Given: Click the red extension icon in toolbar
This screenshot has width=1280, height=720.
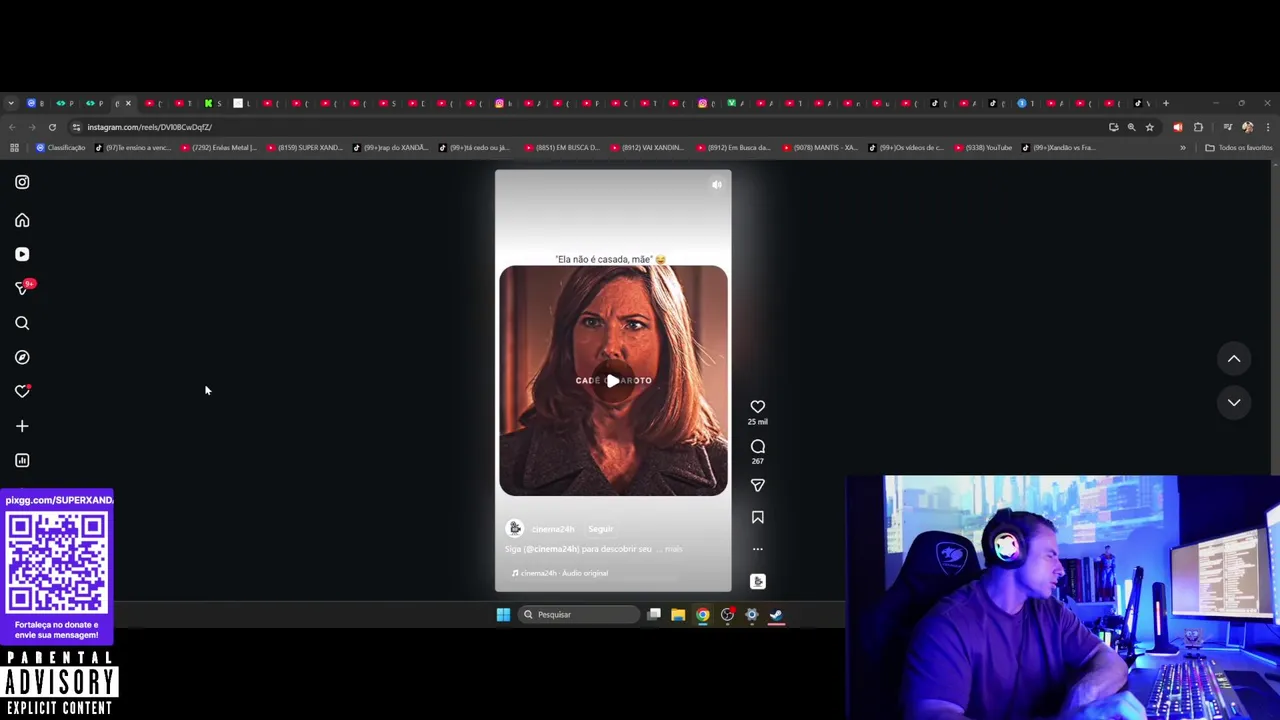Looking at the screenshot, I should pos(1177,127).
